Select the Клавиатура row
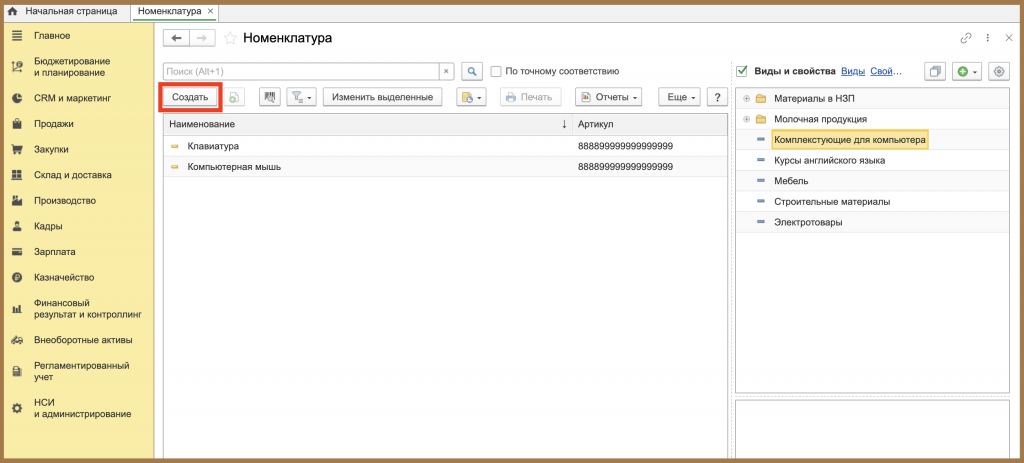 coord(445,146)
